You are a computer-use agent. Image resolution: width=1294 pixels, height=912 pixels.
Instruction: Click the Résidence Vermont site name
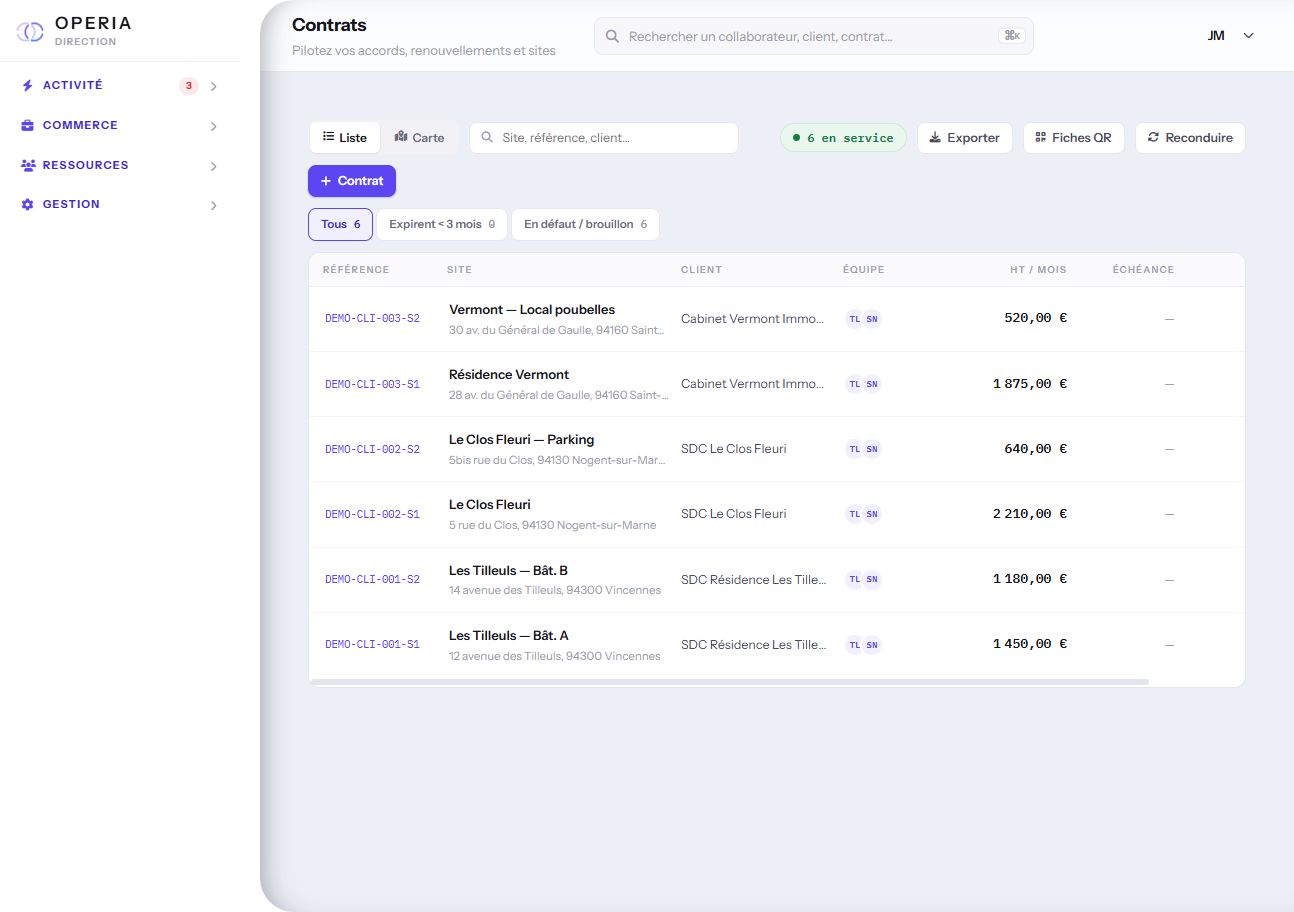509,375
